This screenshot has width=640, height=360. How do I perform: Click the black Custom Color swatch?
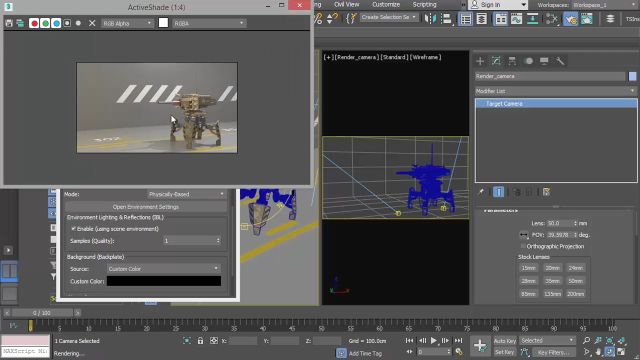(x=164, y=281)
